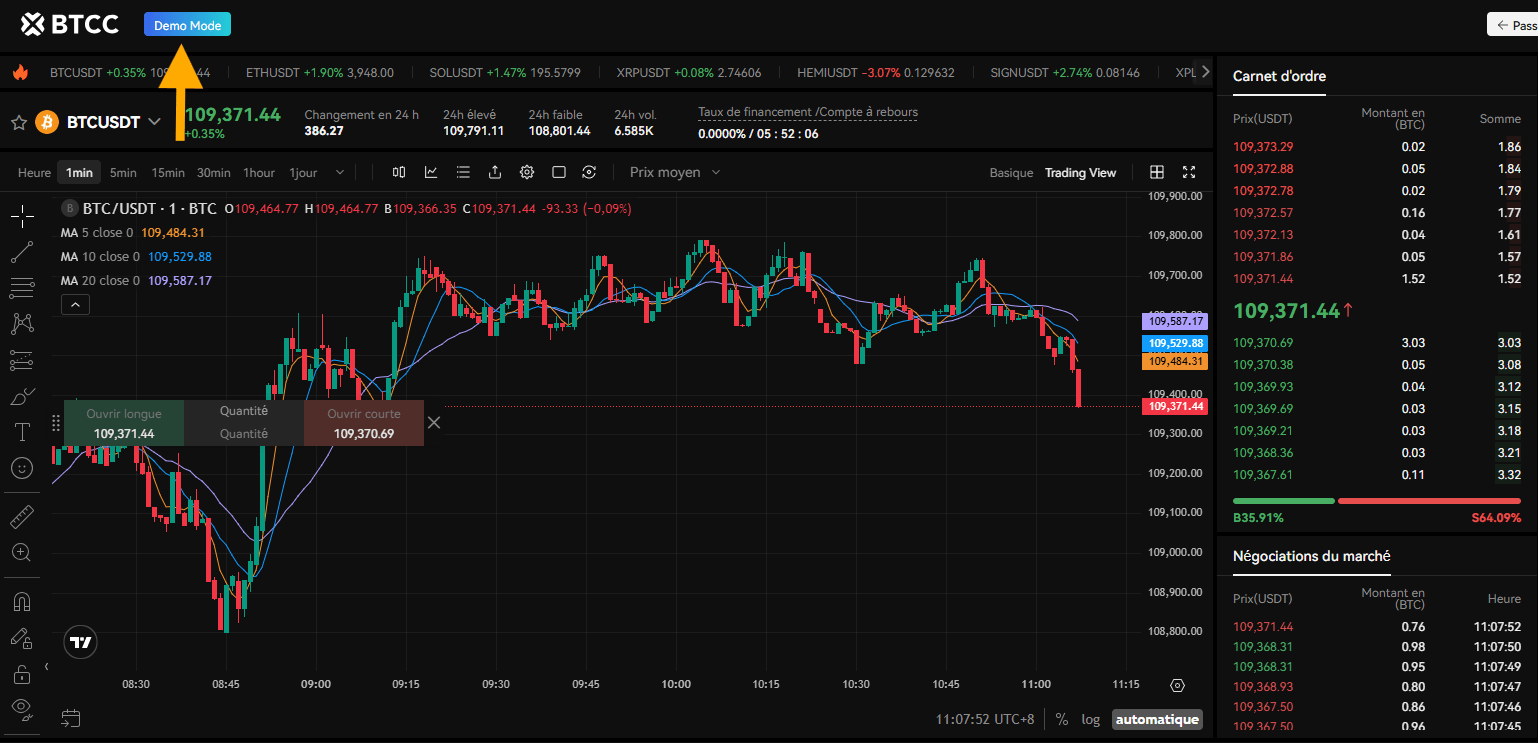Toggle hide all drawings eye icon
Viewport: 1538px width, 743px height.
[22, 707]
